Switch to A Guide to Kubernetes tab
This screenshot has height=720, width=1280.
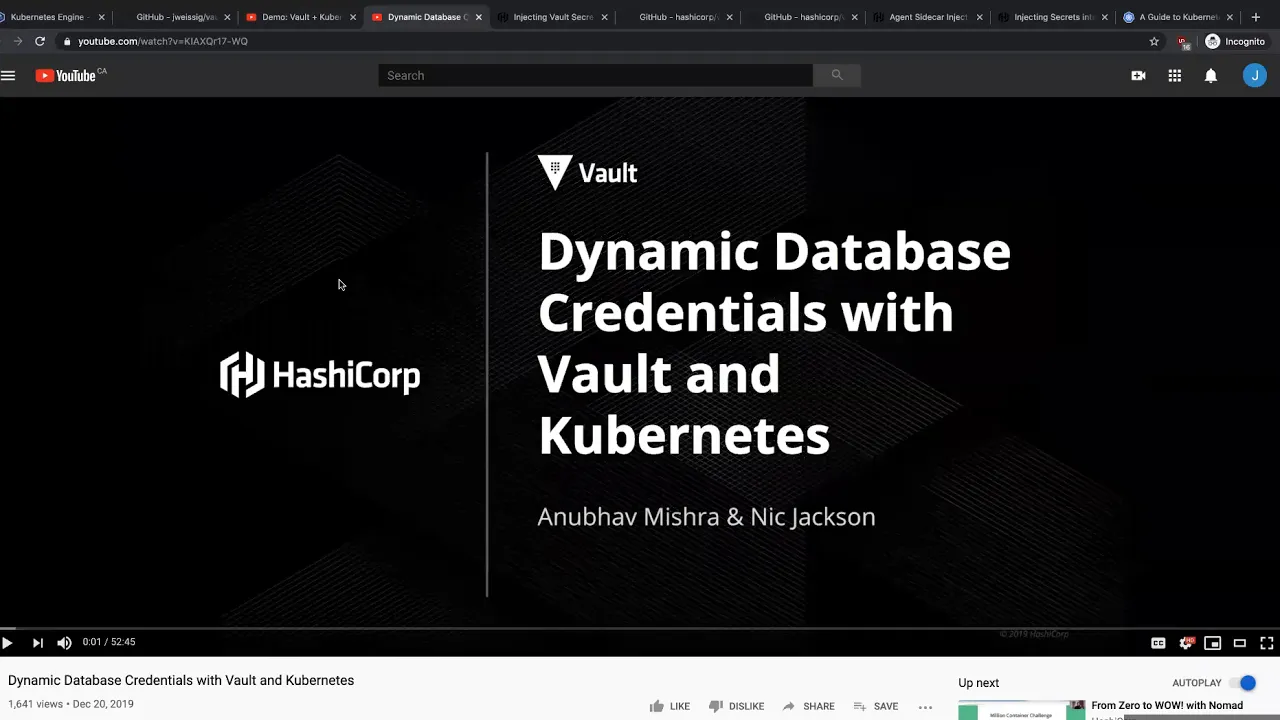tap(1178, 17)
